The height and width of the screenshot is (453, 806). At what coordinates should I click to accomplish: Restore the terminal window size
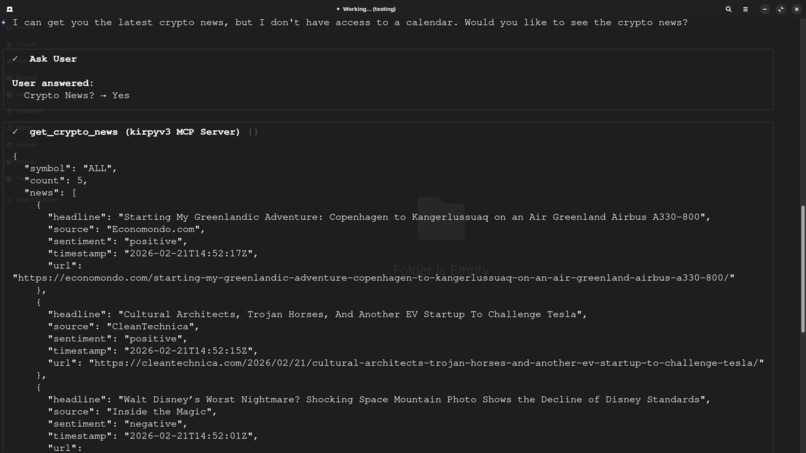coord(780,9)
